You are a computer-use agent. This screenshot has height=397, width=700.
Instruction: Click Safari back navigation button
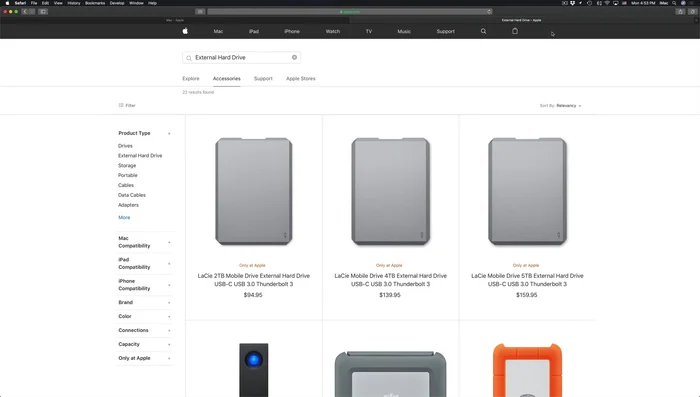(x=25, y=12)
